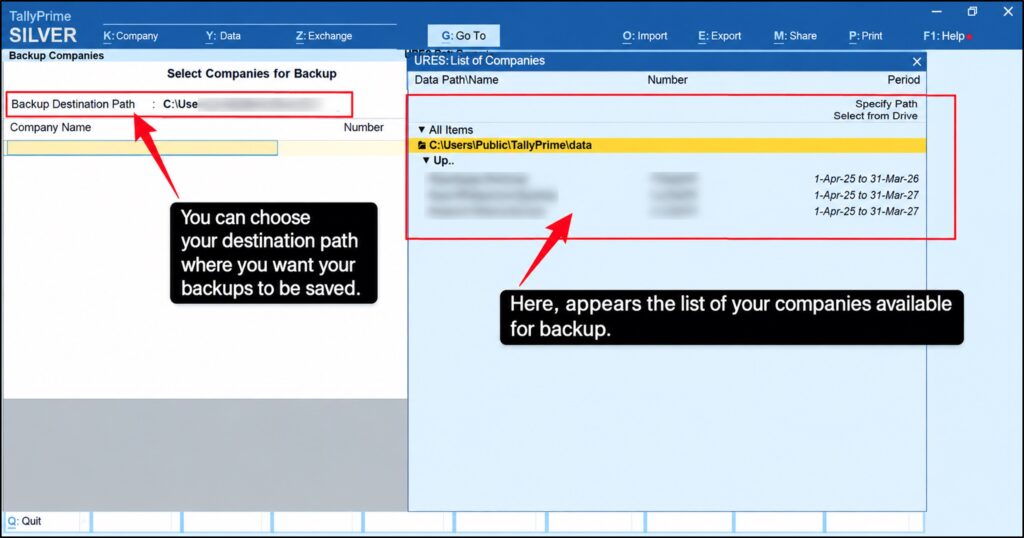Image resolution: width=1024 pixels, height=538 pixels.
Task: Minimize the TallyPrime window
Action: point(936,12)
